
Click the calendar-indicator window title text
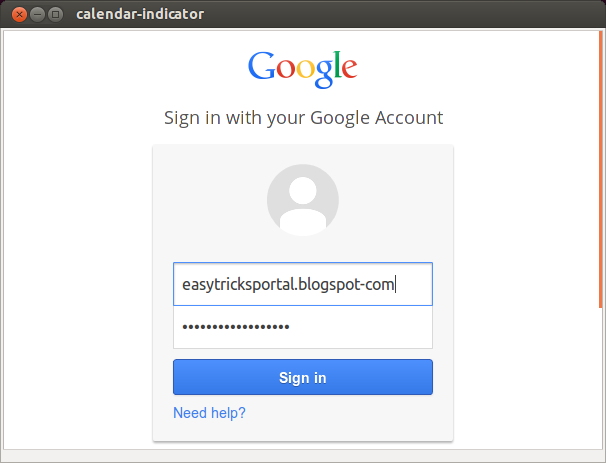coord(140,14)
